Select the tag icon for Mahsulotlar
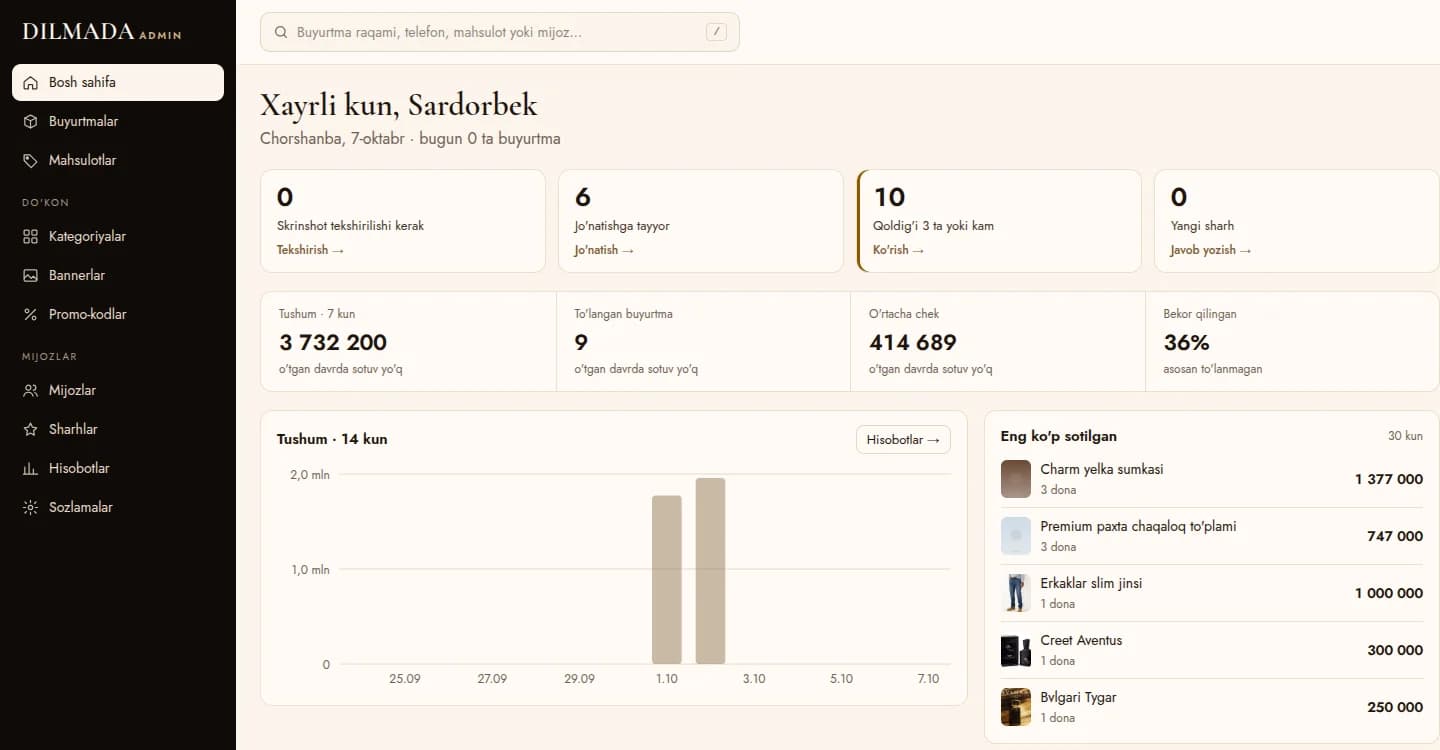1440x750 pixels. tap(31, 161)
